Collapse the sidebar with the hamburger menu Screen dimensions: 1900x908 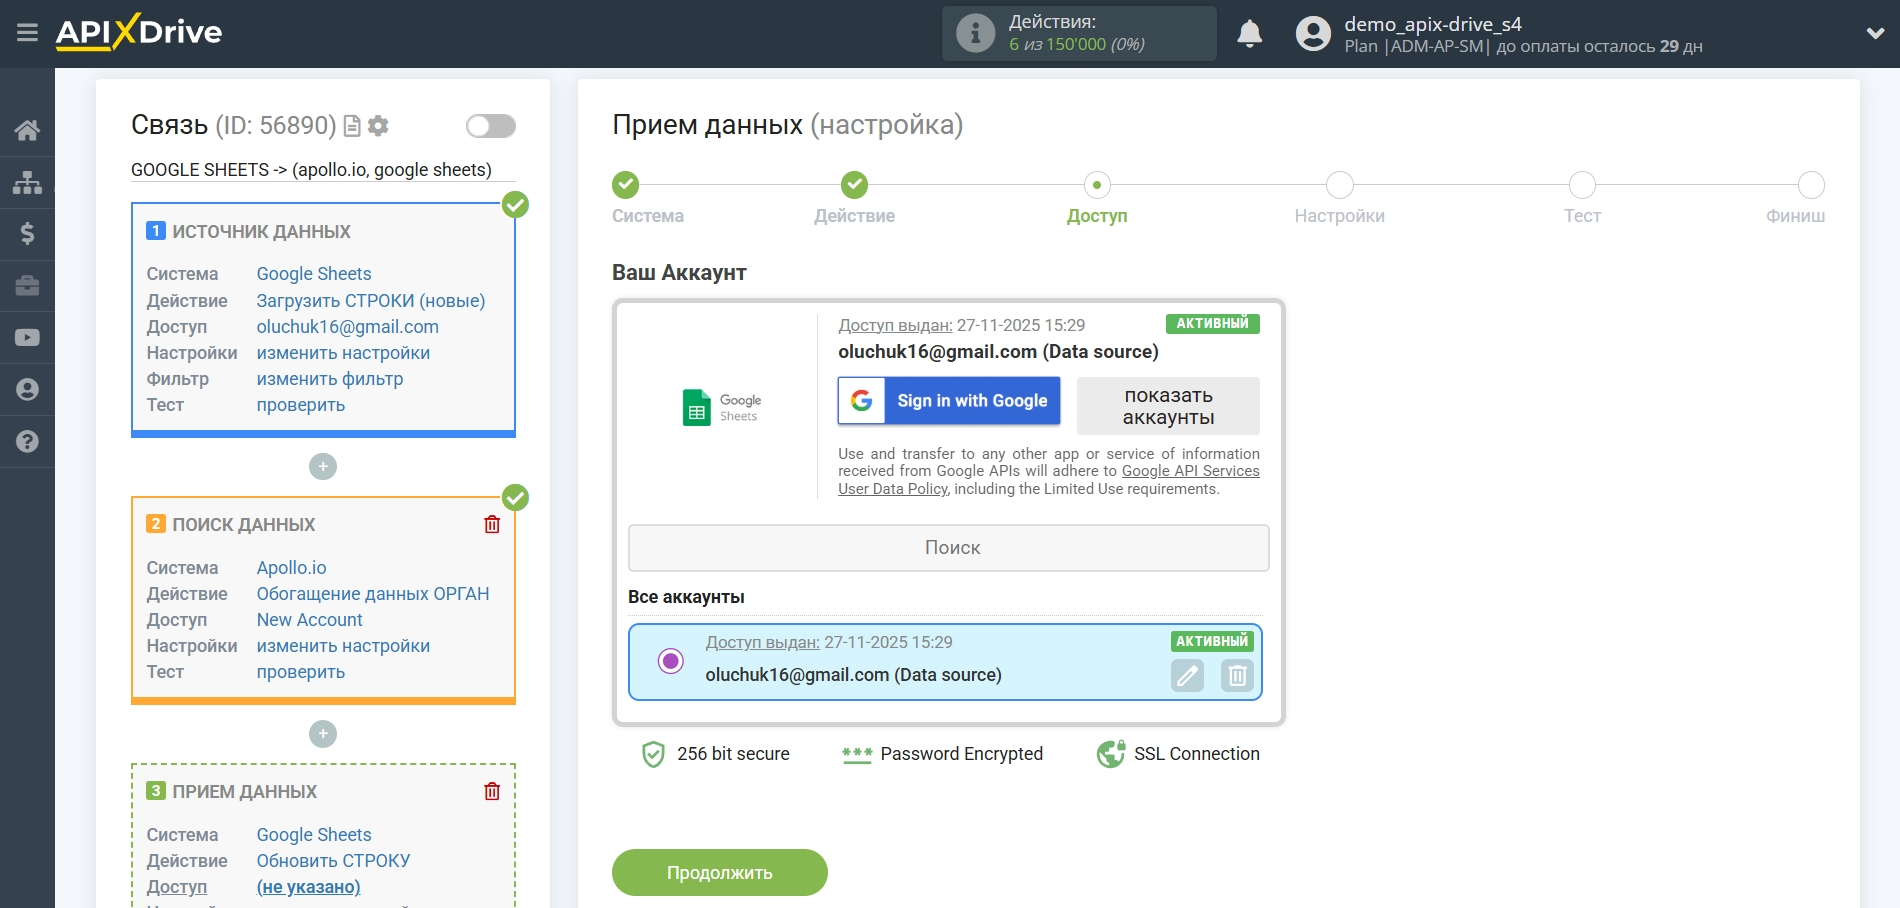pyautogui.click(x=27, y=30)
